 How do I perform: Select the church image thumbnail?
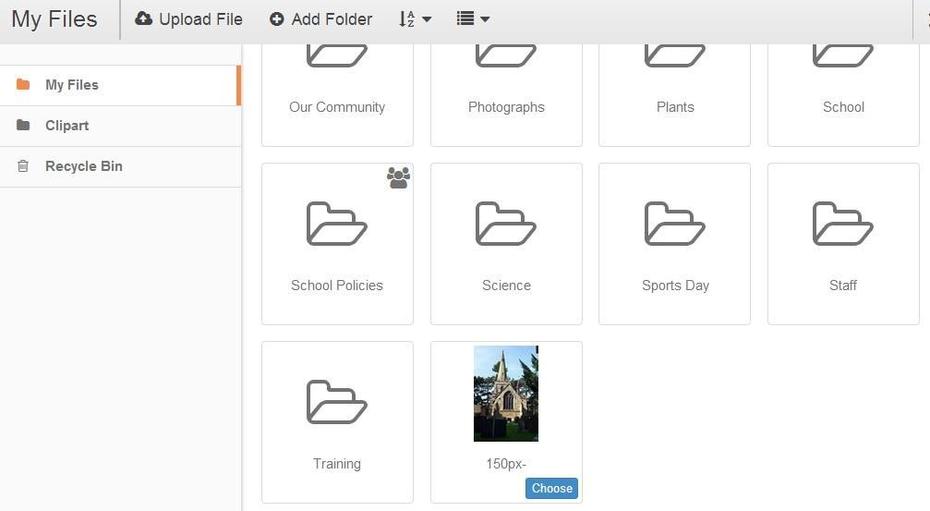(506, 394)
